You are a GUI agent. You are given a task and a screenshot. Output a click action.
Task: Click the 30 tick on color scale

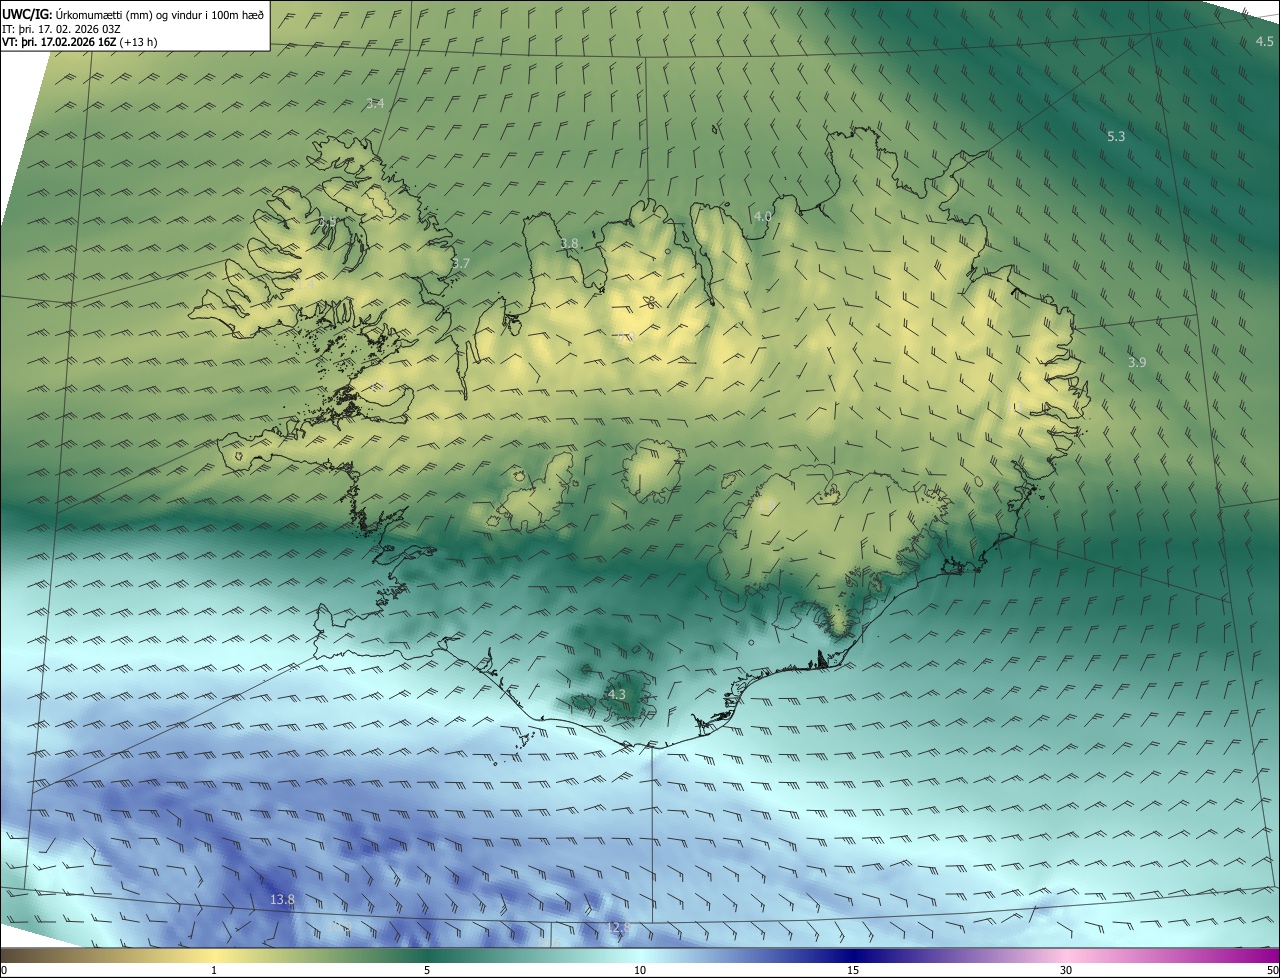(x=1066, y=970)
